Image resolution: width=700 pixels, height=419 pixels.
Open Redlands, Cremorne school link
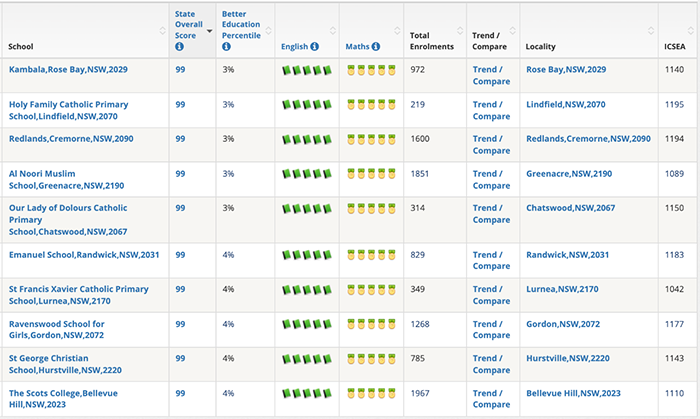71,139
